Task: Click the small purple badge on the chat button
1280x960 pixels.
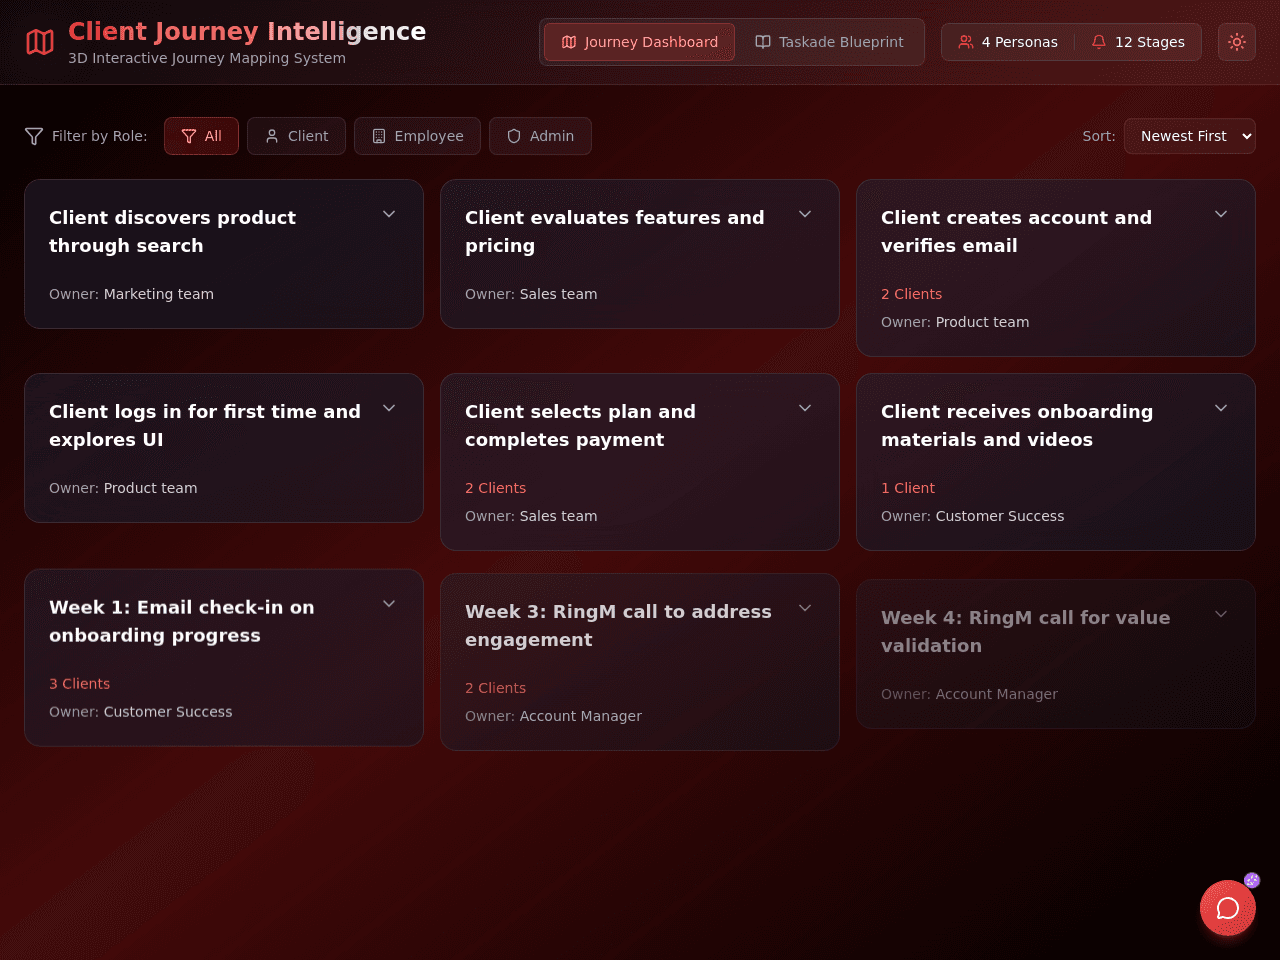Action: 1252,880
